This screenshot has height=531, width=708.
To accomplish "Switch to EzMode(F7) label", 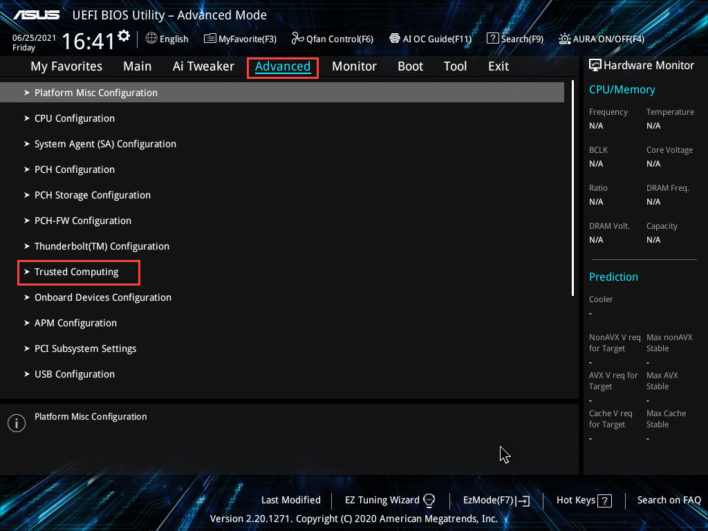I will pos(489,500).
